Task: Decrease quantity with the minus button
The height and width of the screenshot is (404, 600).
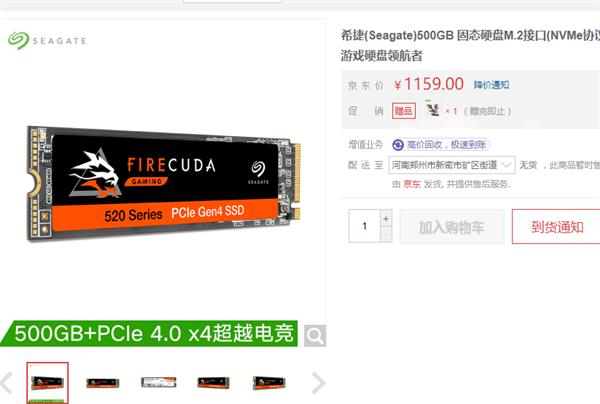Action: tap(386, 234)
